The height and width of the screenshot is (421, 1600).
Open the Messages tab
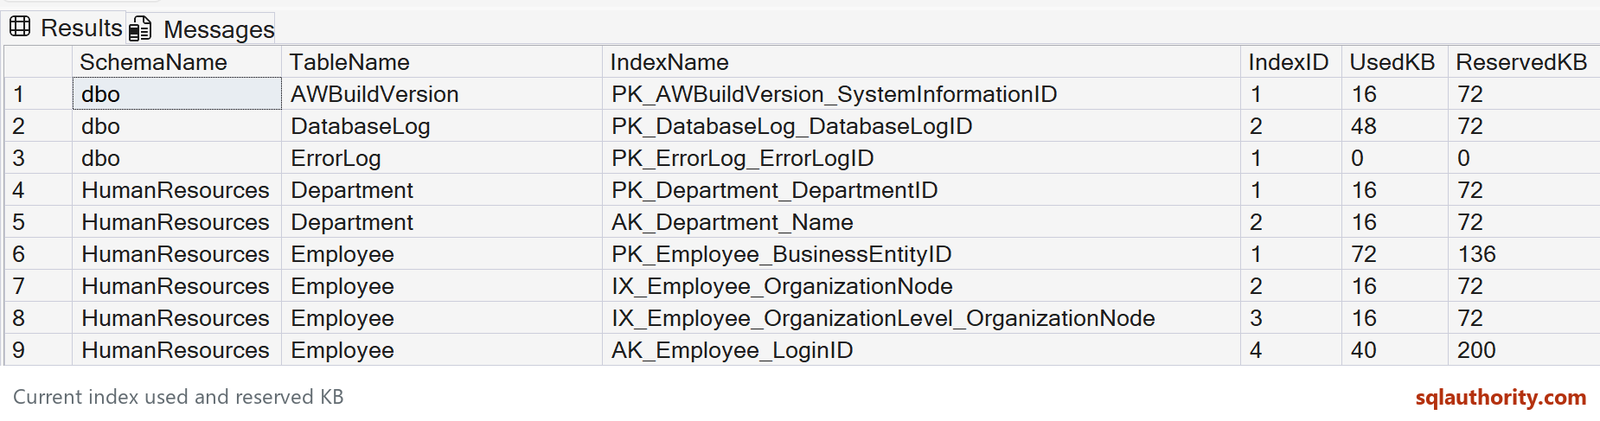point(202,29)
